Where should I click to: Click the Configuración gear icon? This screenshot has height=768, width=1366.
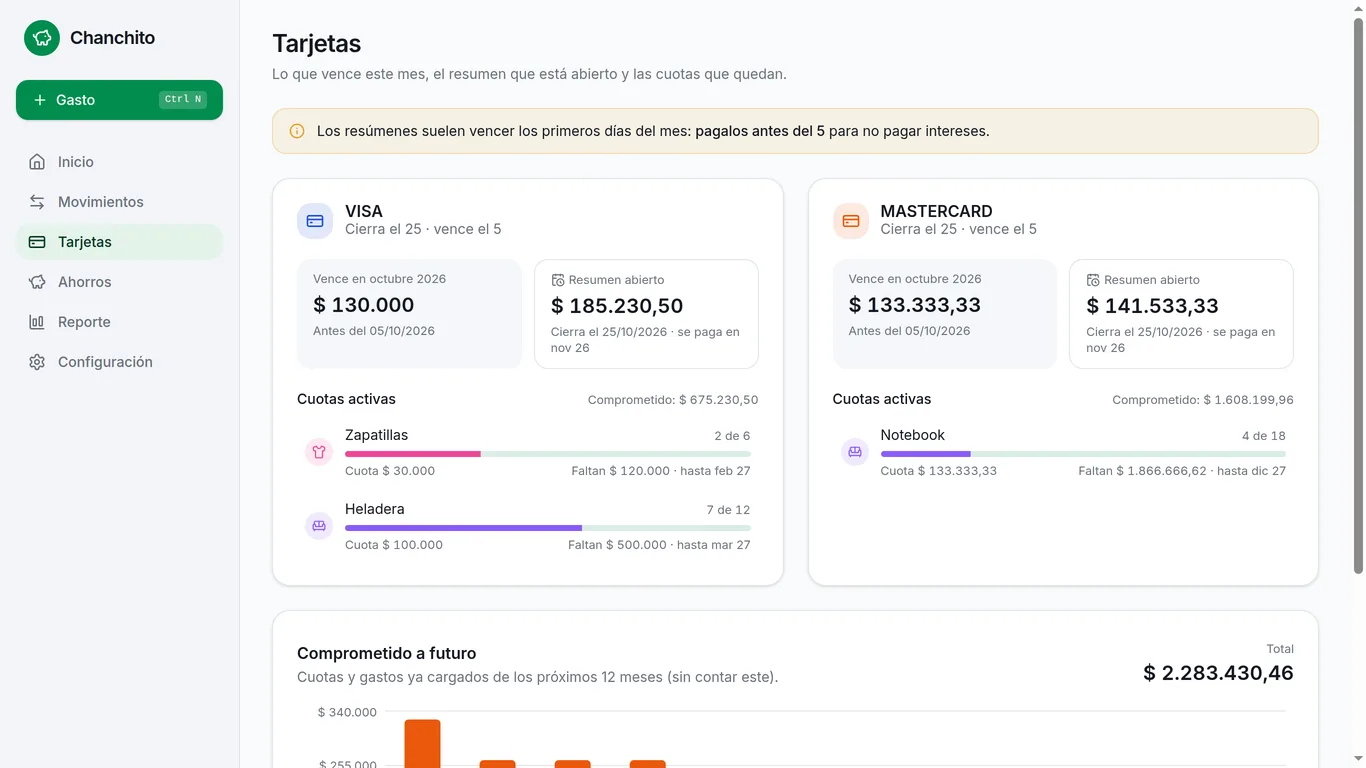tap(37, 362)
